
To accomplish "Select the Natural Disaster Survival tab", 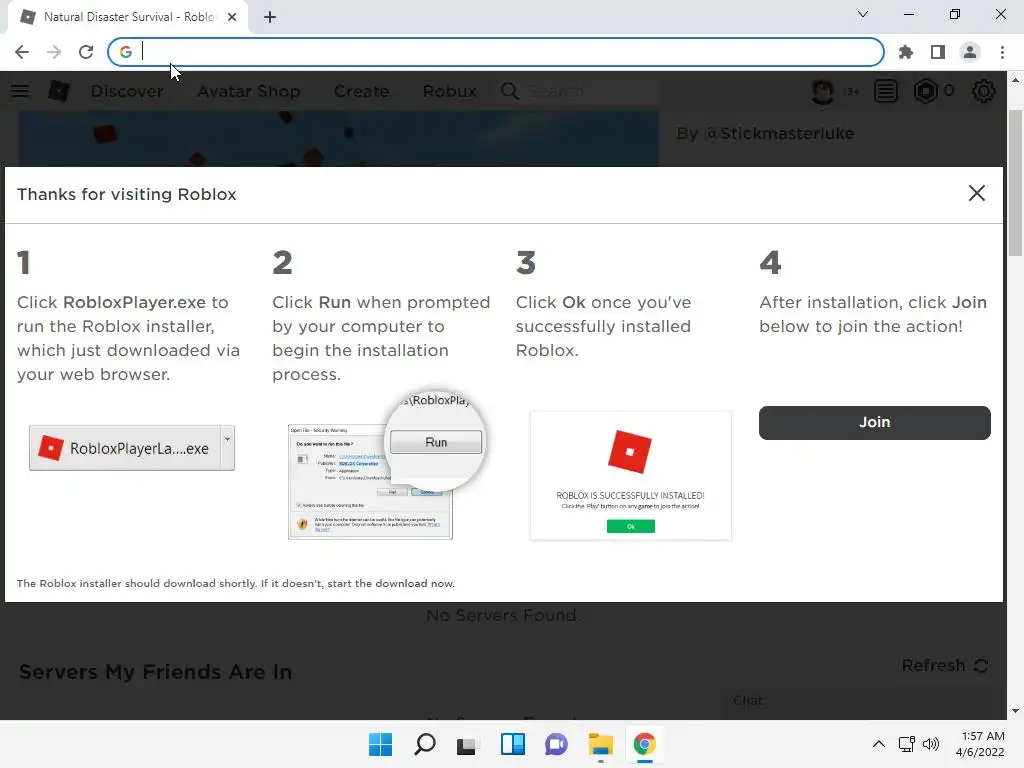I will click(128, 17).
